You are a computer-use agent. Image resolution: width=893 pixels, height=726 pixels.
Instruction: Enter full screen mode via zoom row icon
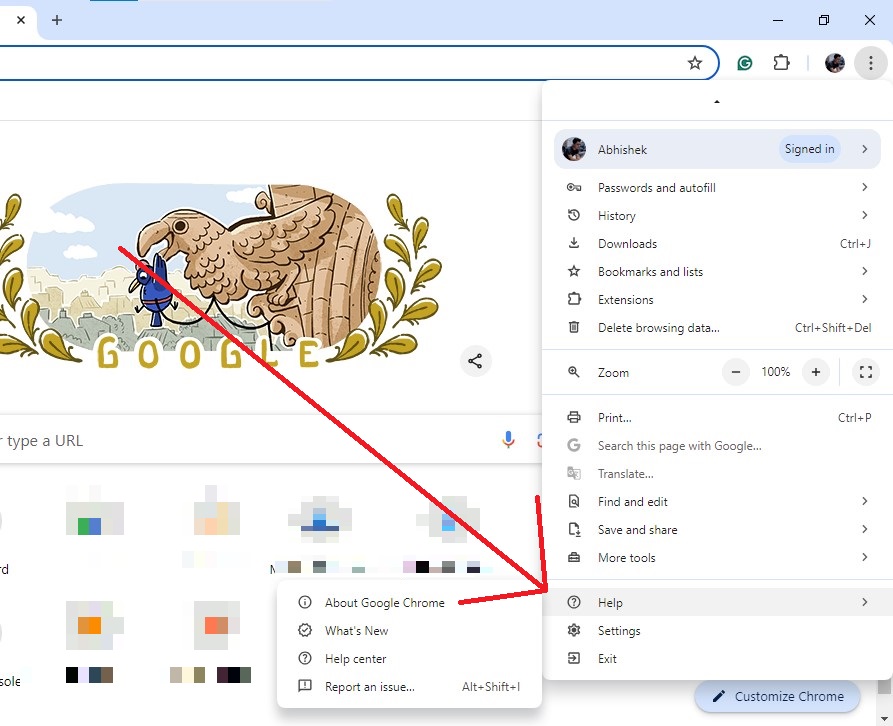866,372
